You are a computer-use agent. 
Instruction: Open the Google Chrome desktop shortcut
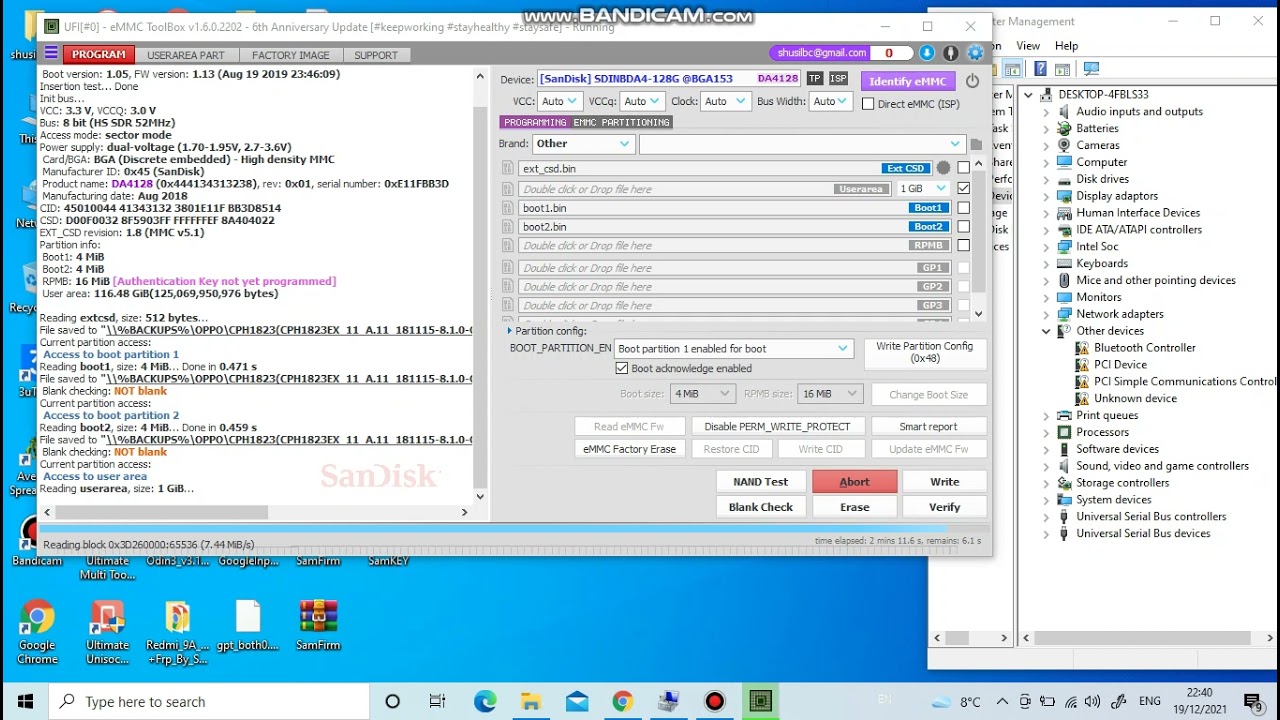tap(37, 631)
